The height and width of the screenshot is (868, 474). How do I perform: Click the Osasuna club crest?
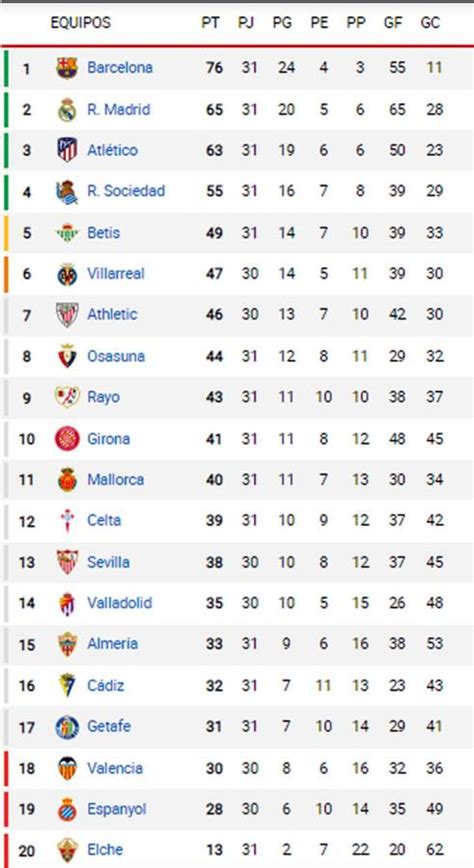pos(67,356)
